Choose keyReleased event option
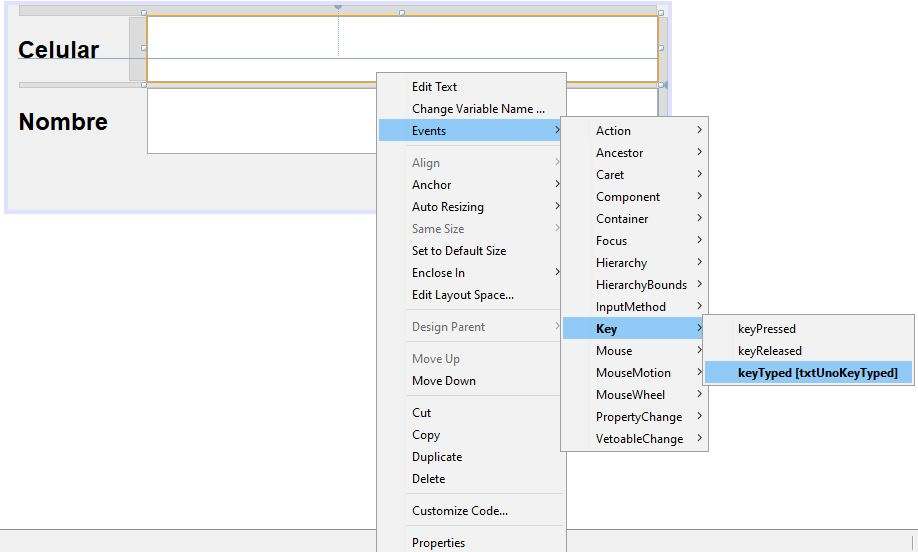 [769, 351]
